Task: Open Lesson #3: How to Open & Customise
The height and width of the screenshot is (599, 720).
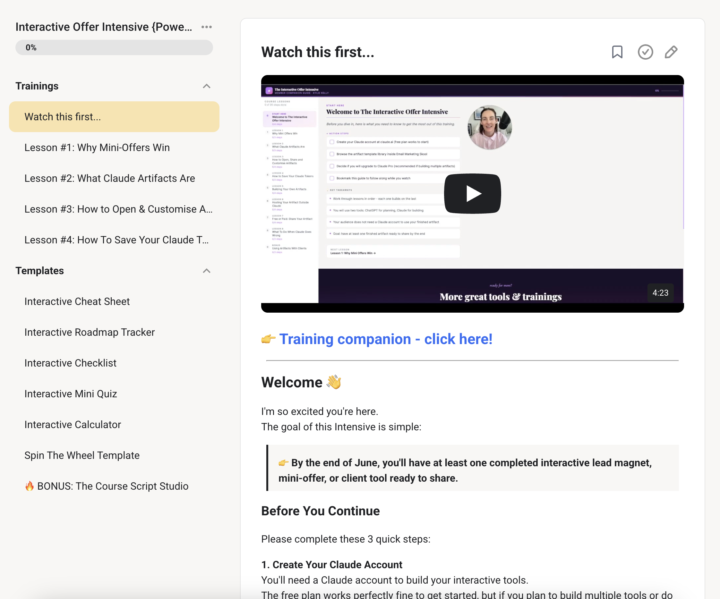Action: (x=114, y=209)
